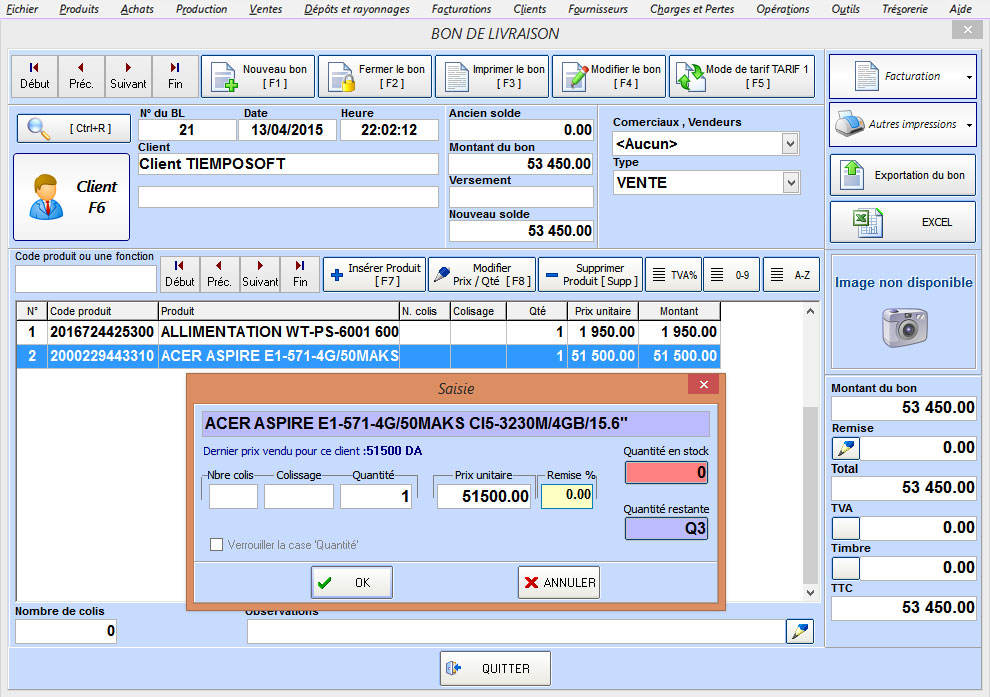Click the Quantité input in Saisie dialog
Screen dimensions: 990x697
[x=376, y=496]
